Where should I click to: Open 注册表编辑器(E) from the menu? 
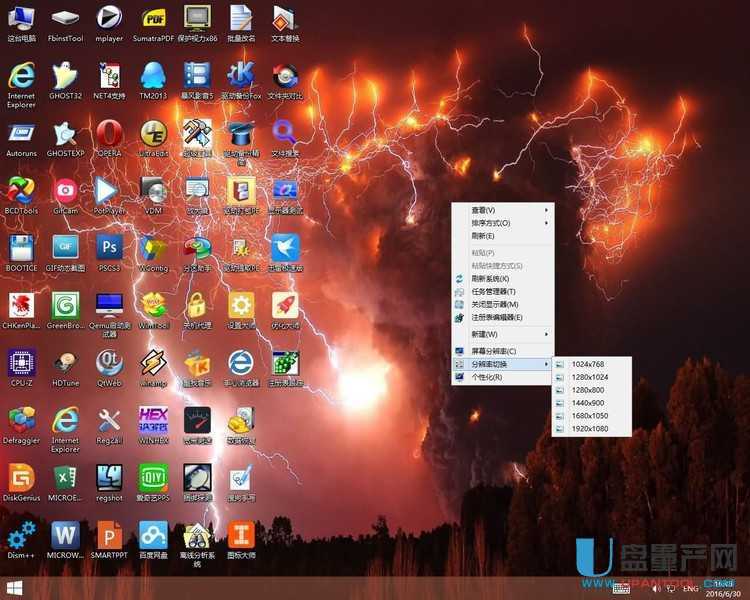coord(503,317)
